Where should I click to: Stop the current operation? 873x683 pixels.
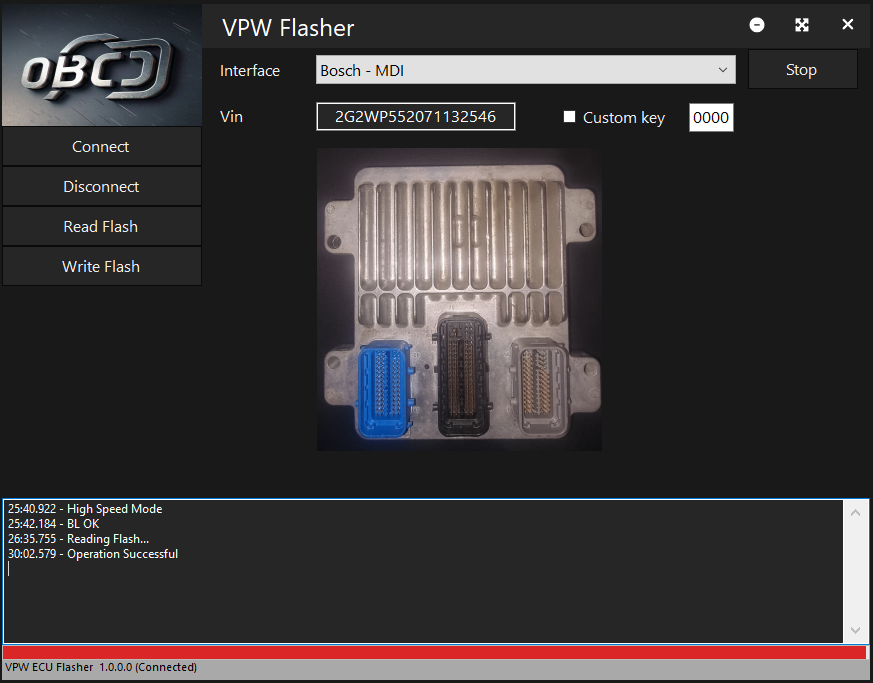[x=801, y=70]
